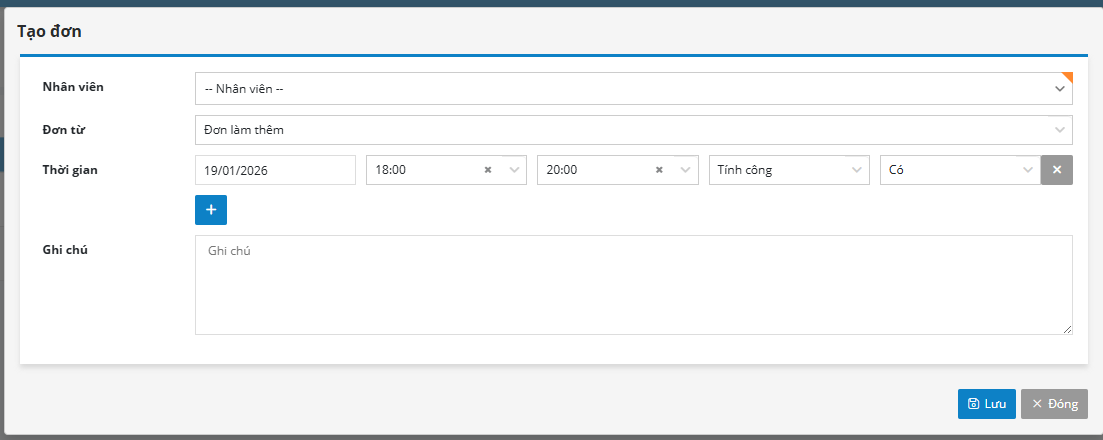Viewport: 1103px width, 440px height.
Task: Expand the 20:00 end time chevron
Action: tap(686, 170)
